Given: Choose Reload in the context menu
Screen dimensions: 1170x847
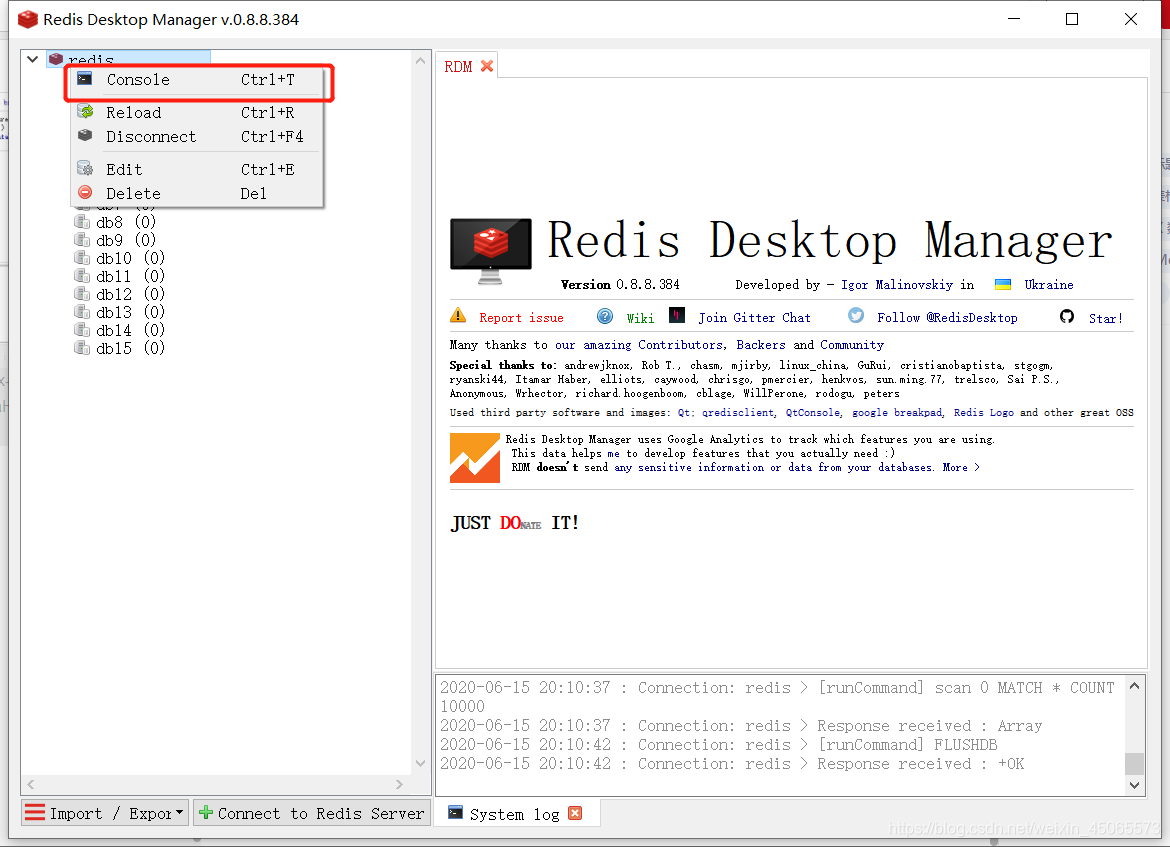Looking at the screenshot, I should [x=198, y=113].
